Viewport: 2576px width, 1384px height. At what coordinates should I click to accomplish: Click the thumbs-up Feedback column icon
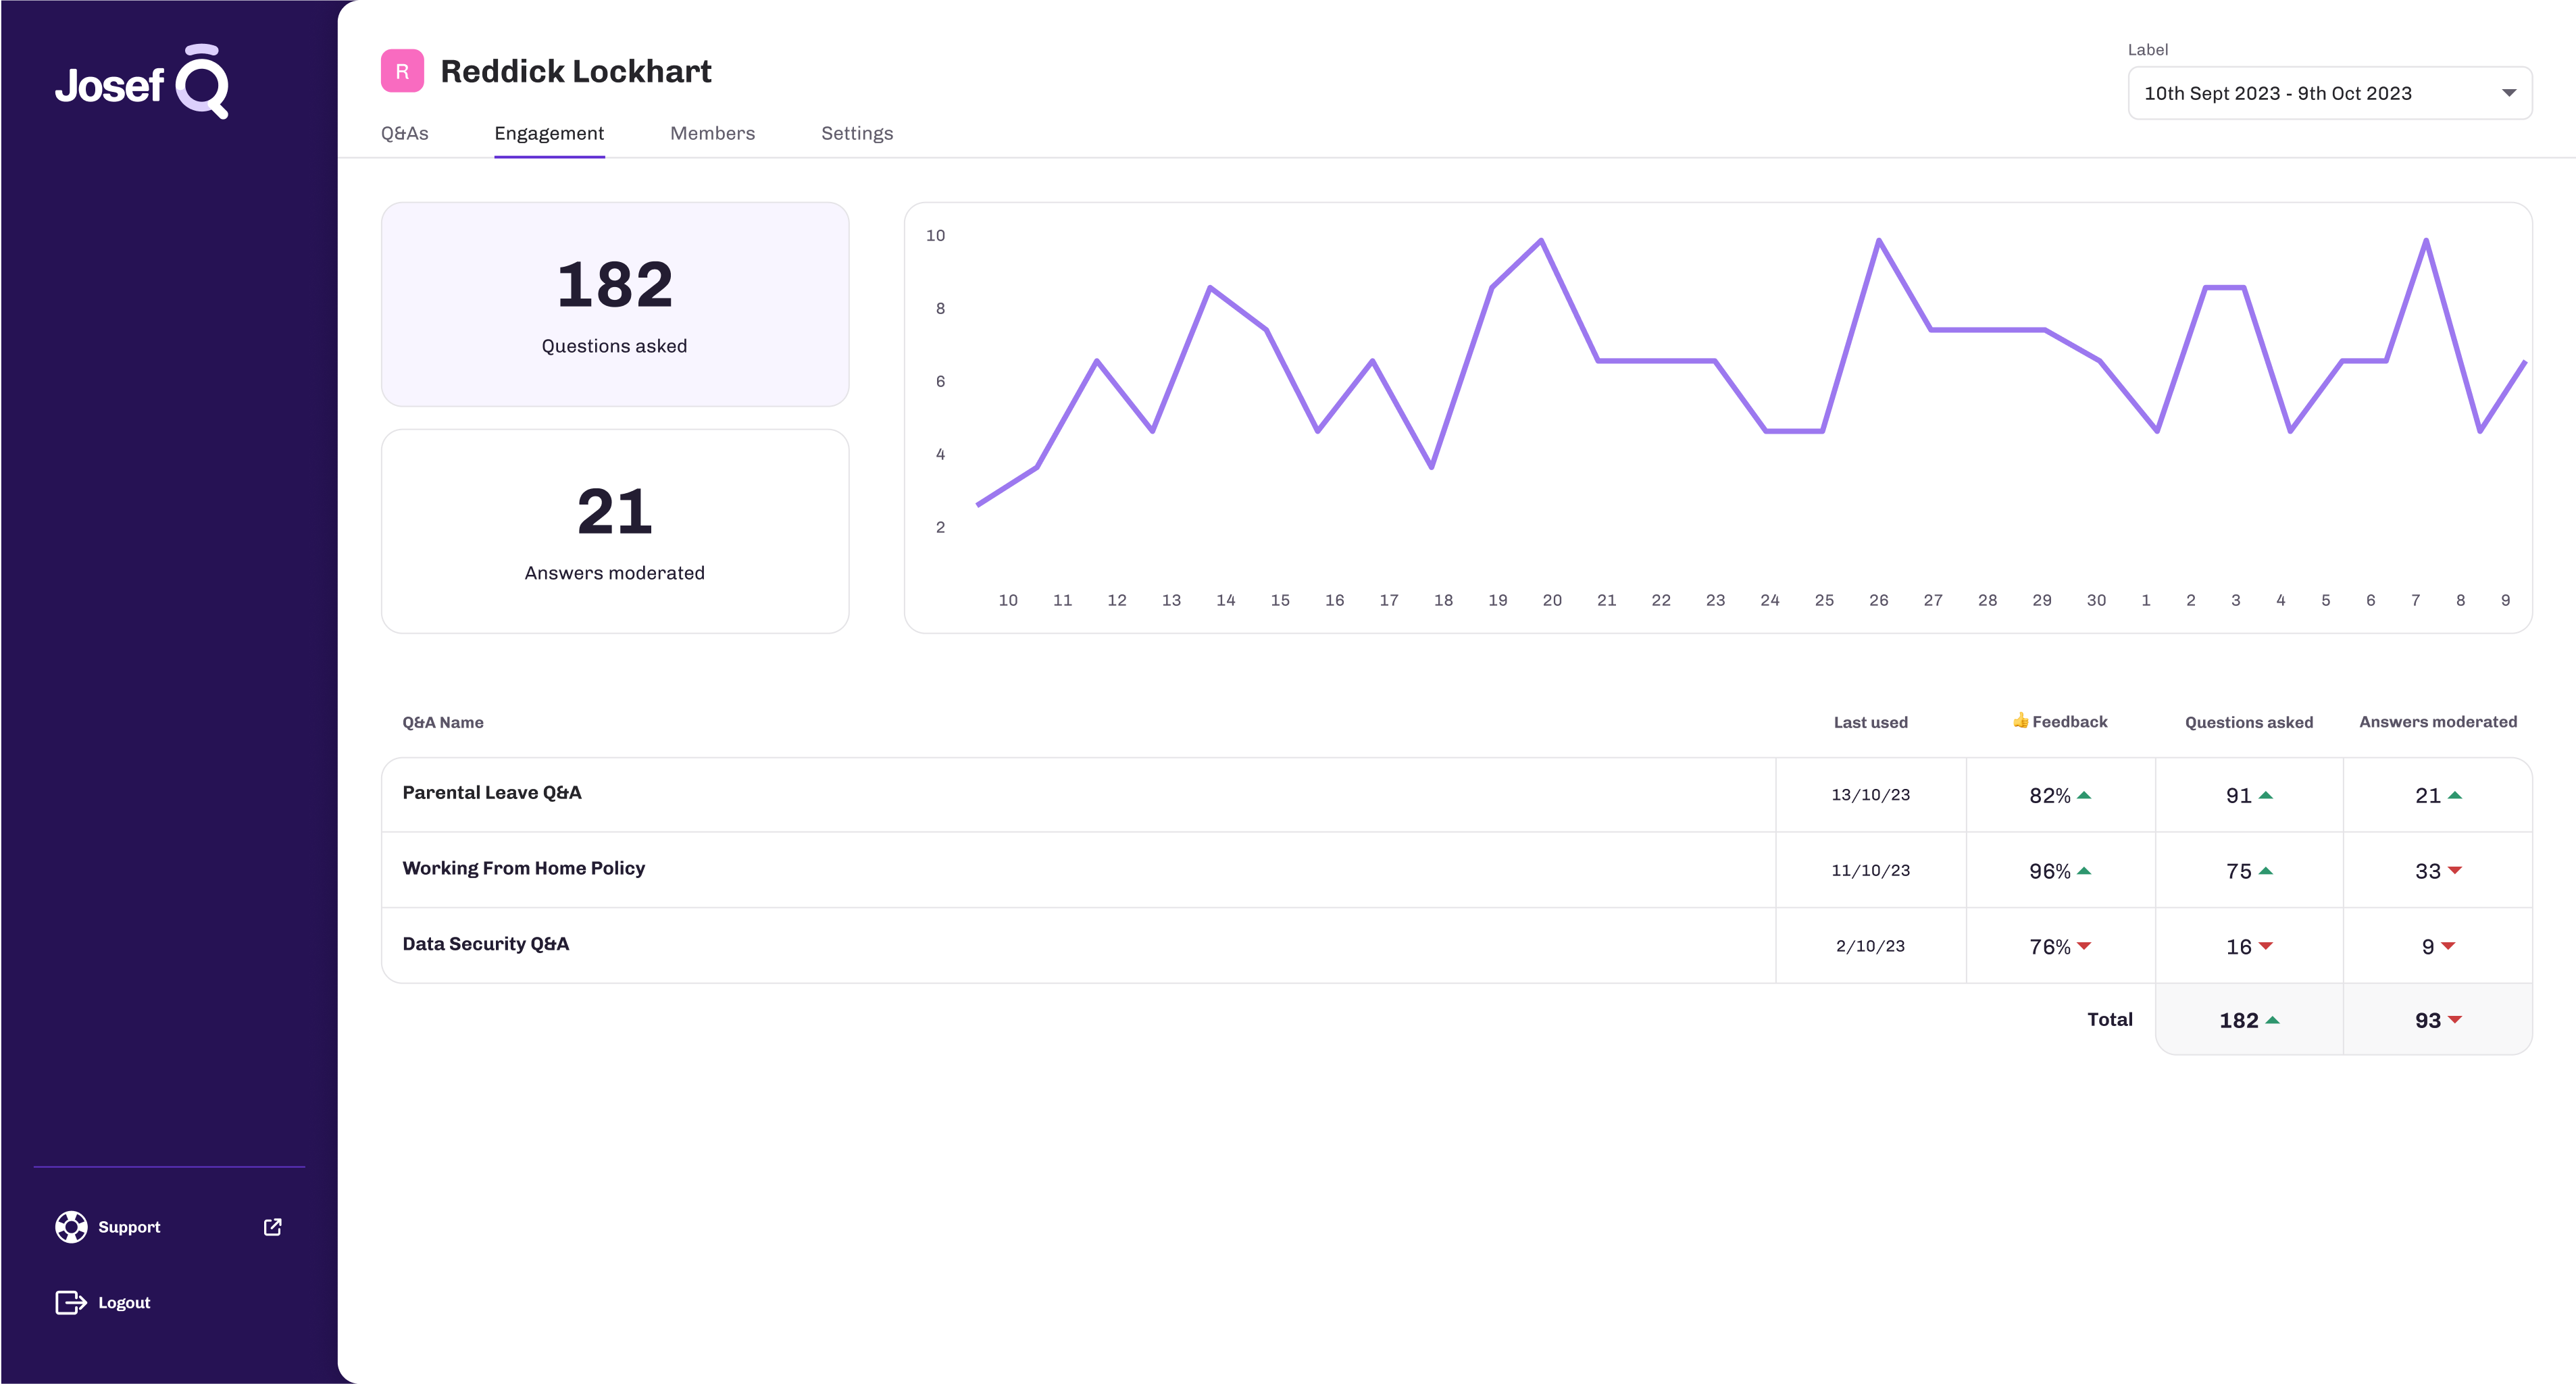(2020, 721)
